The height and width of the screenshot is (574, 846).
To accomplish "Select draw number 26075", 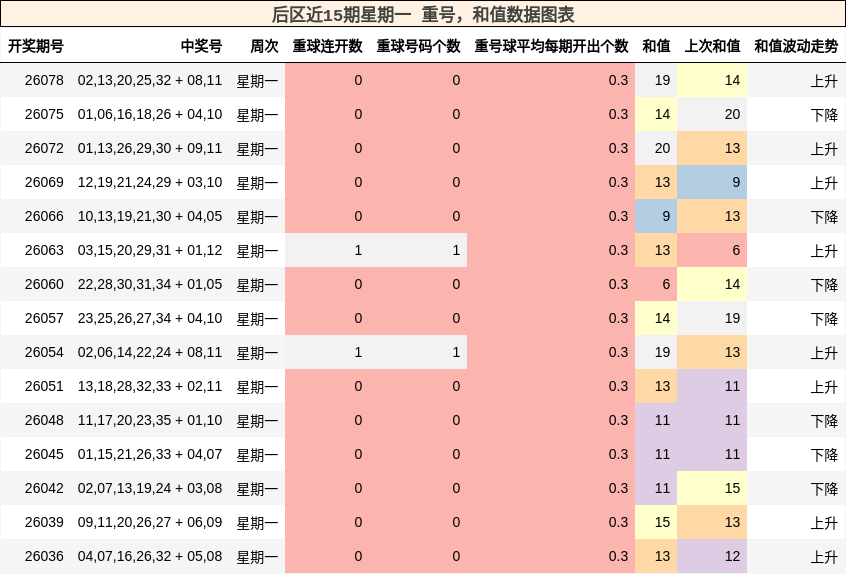I will (44, 114).
